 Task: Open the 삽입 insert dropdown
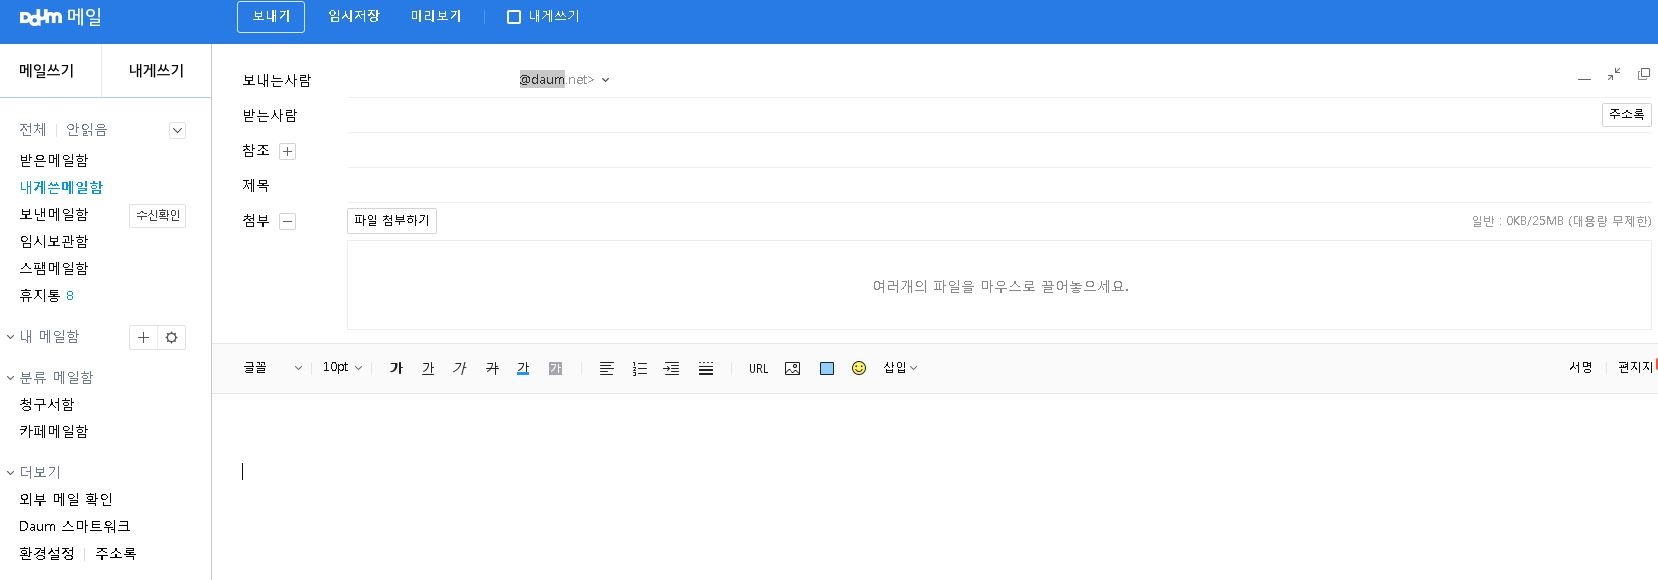click(900, 368)
